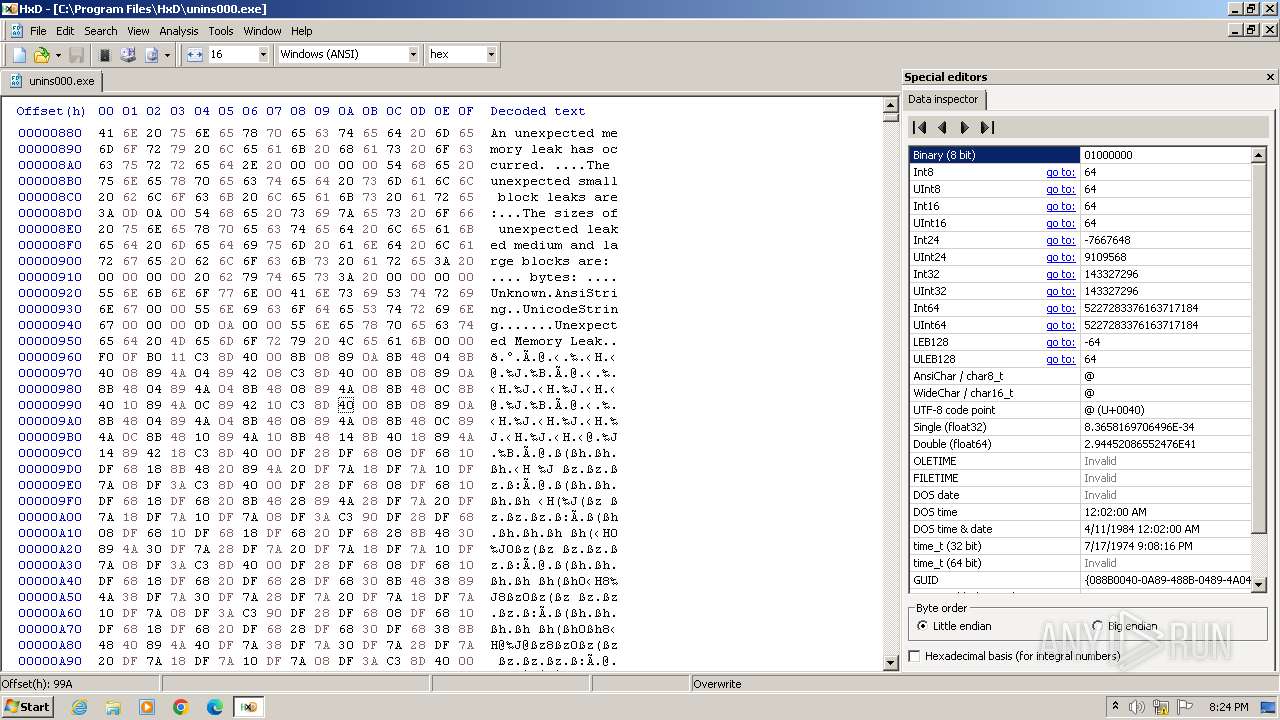Launch media player from taskbar
Screen dimensions: 1280x720
(x=147, y=707)
